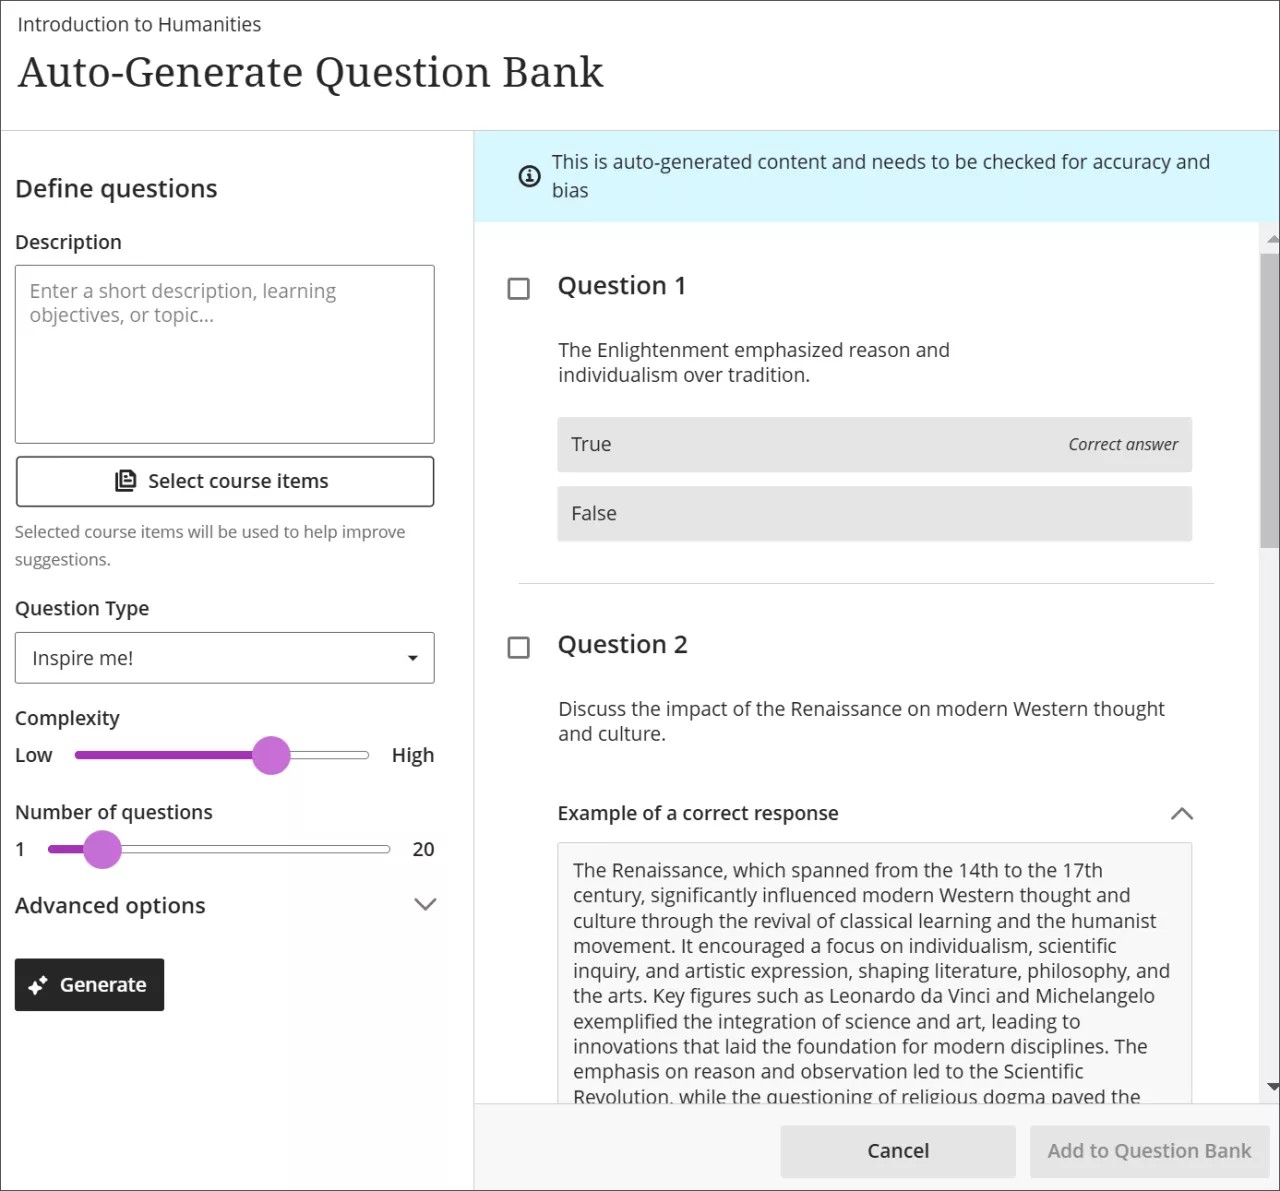
Task: Open the Introduction to Humanities breadcrumb
Action: (x=139, y=24)
